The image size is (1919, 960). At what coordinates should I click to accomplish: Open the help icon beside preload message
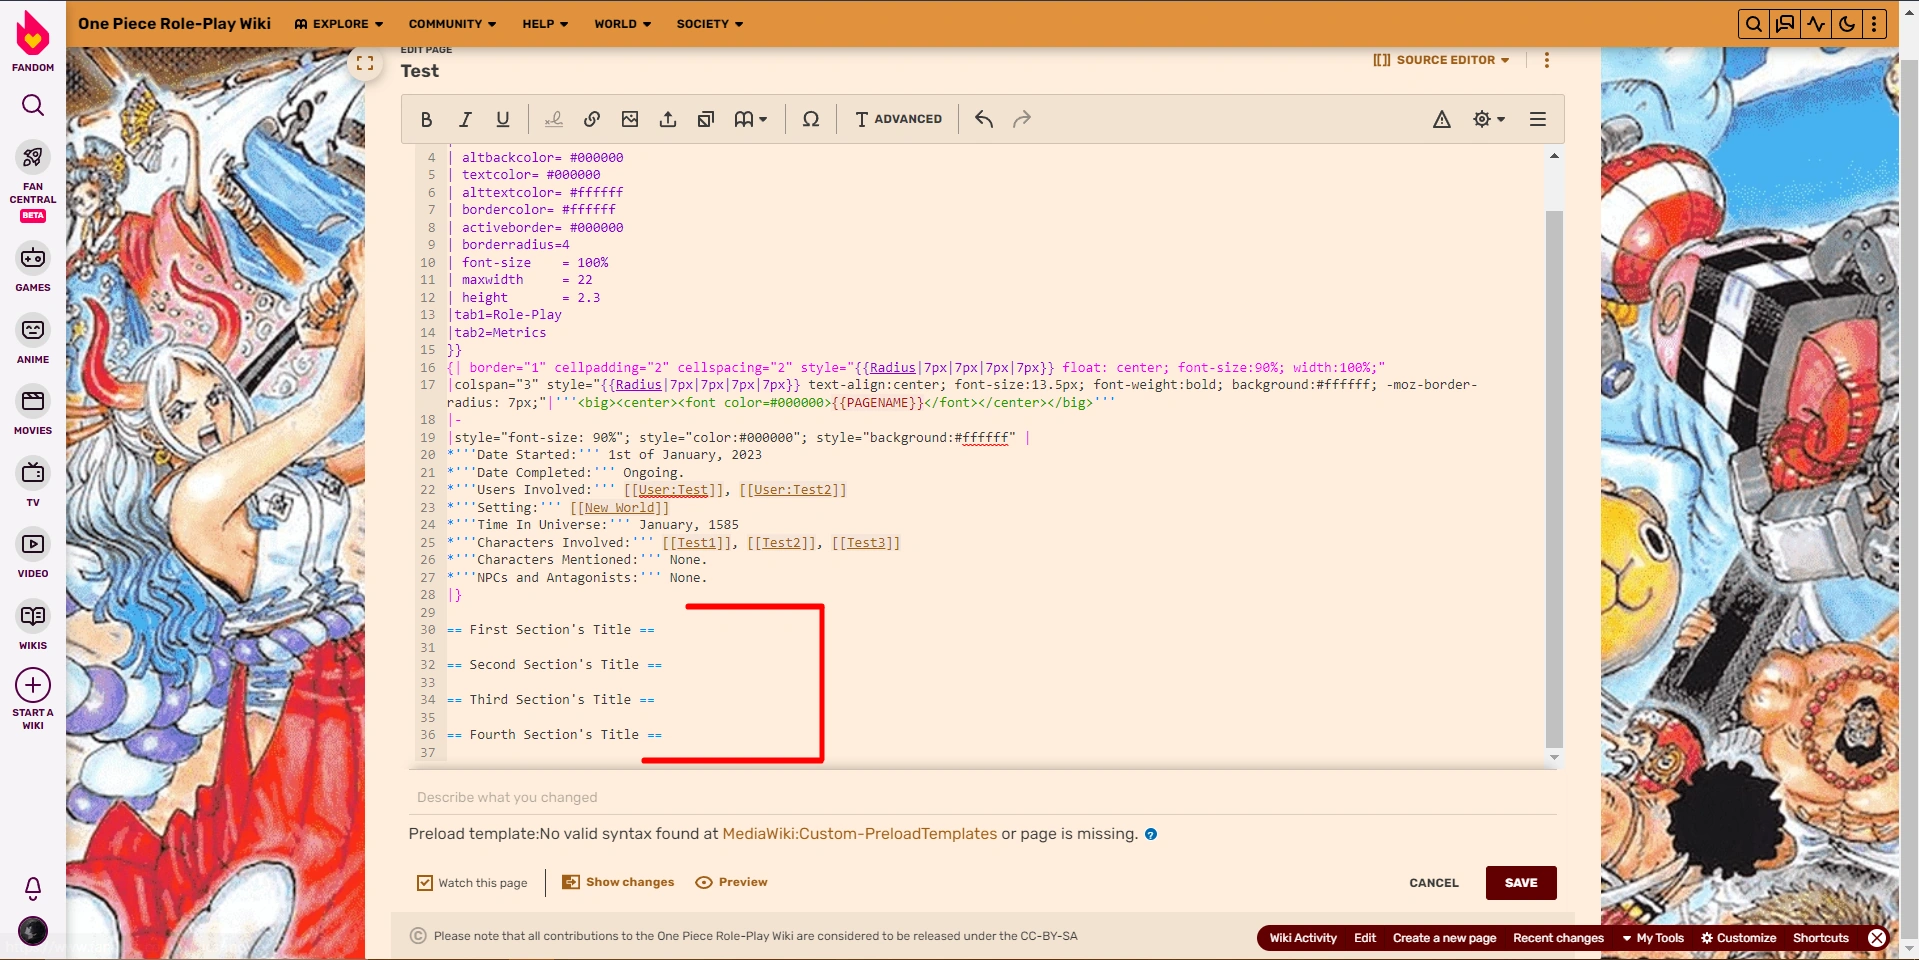pos(1151,834)
